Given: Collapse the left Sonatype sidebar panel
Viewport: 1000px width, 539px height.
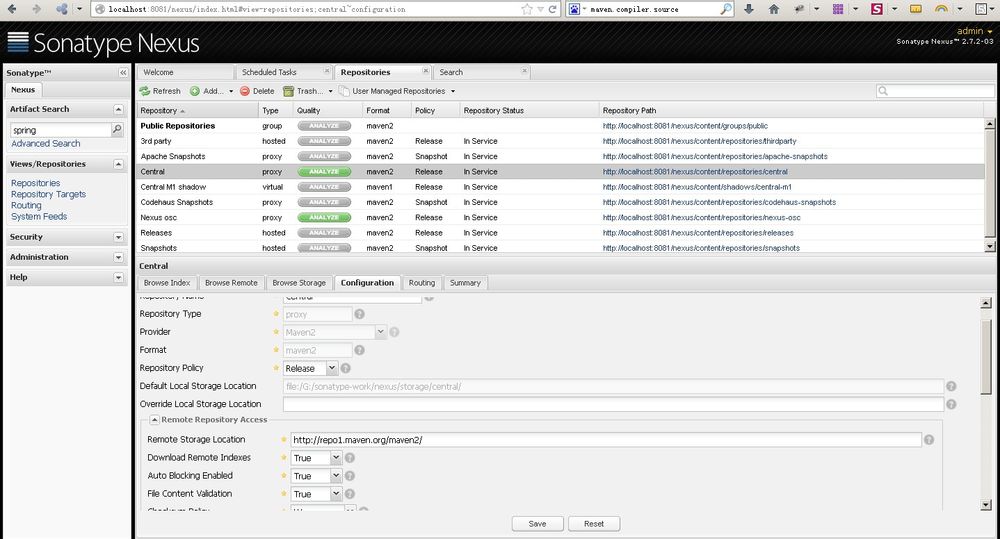Looking at the screenshot, I should [123, 73].
